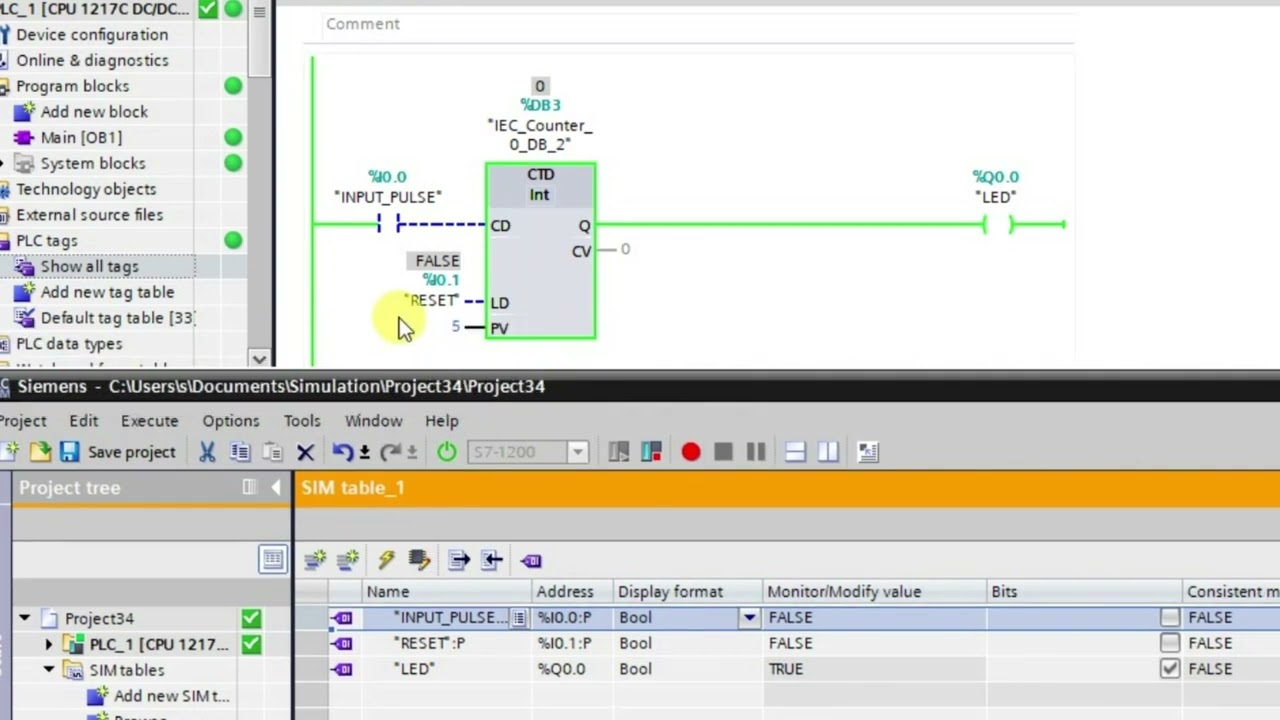Open the S7-1200 device dropdown

pyautogui.click(x=577, y=452)
